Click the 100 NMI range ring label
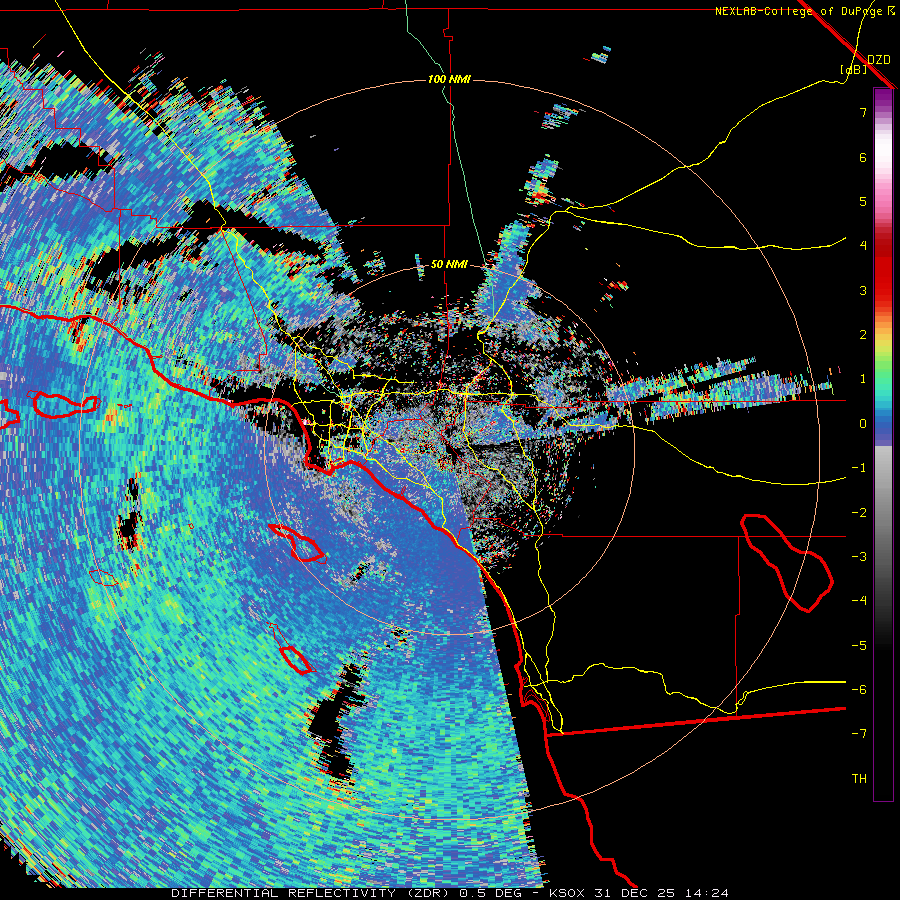Screen dimensions: 900x900 coord(449,79)
